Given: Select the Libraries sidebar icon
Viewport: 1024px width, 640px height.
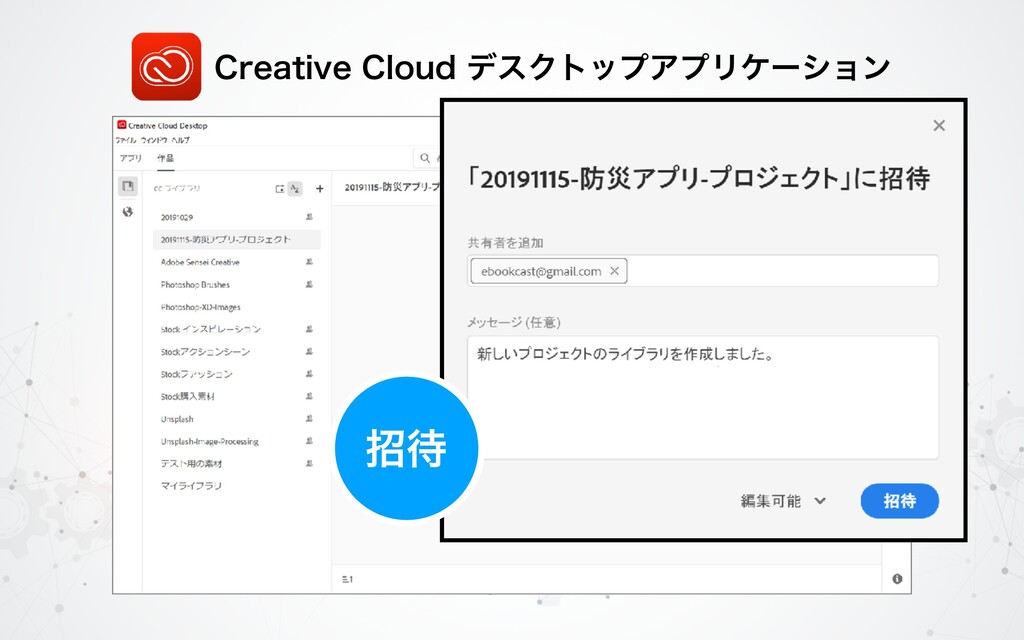Looking at the screenshot, I should (128, 186).
